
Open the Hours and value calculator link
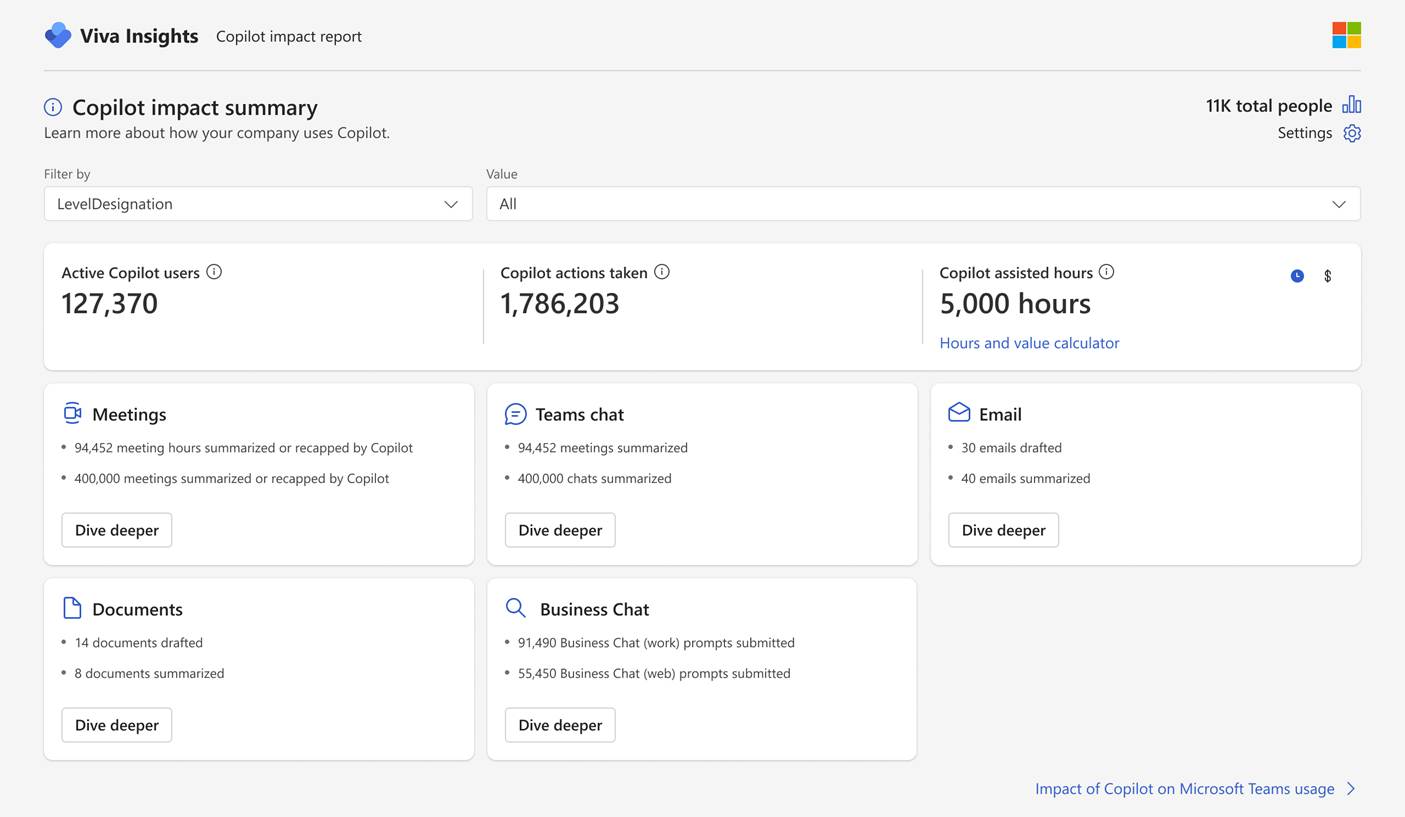pyautogui.click(x=1029, y=343)
